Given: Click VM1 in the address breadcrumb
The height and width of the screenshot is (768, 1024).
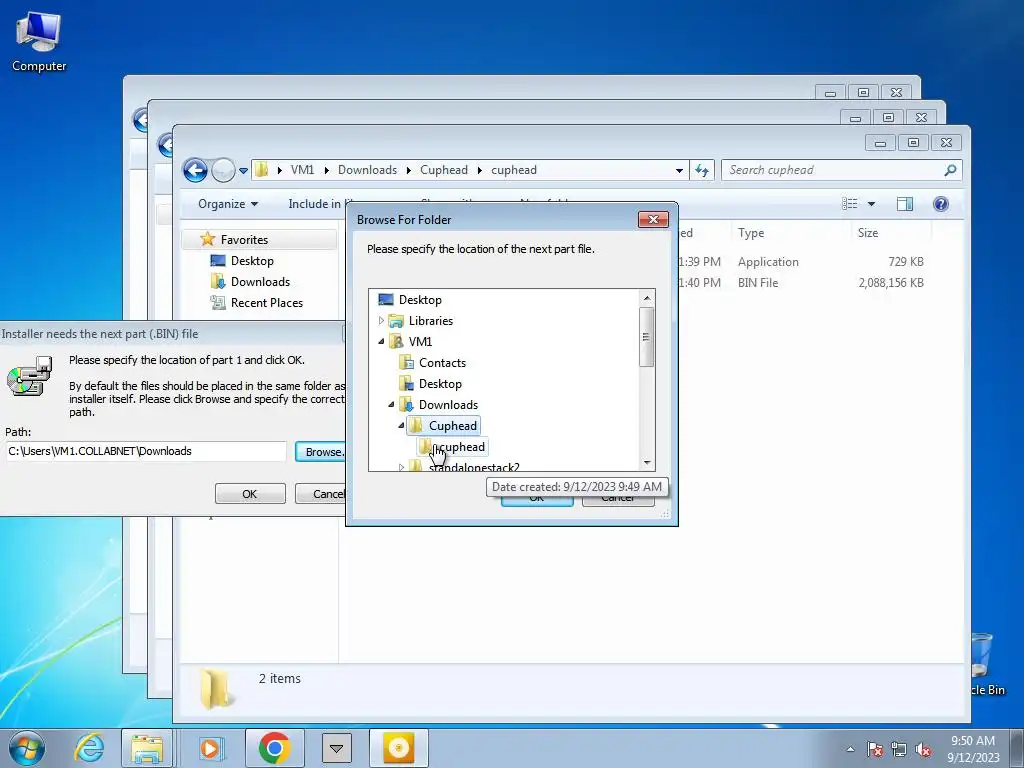Looking at the screenshot, I should click(x=302, y=170).
